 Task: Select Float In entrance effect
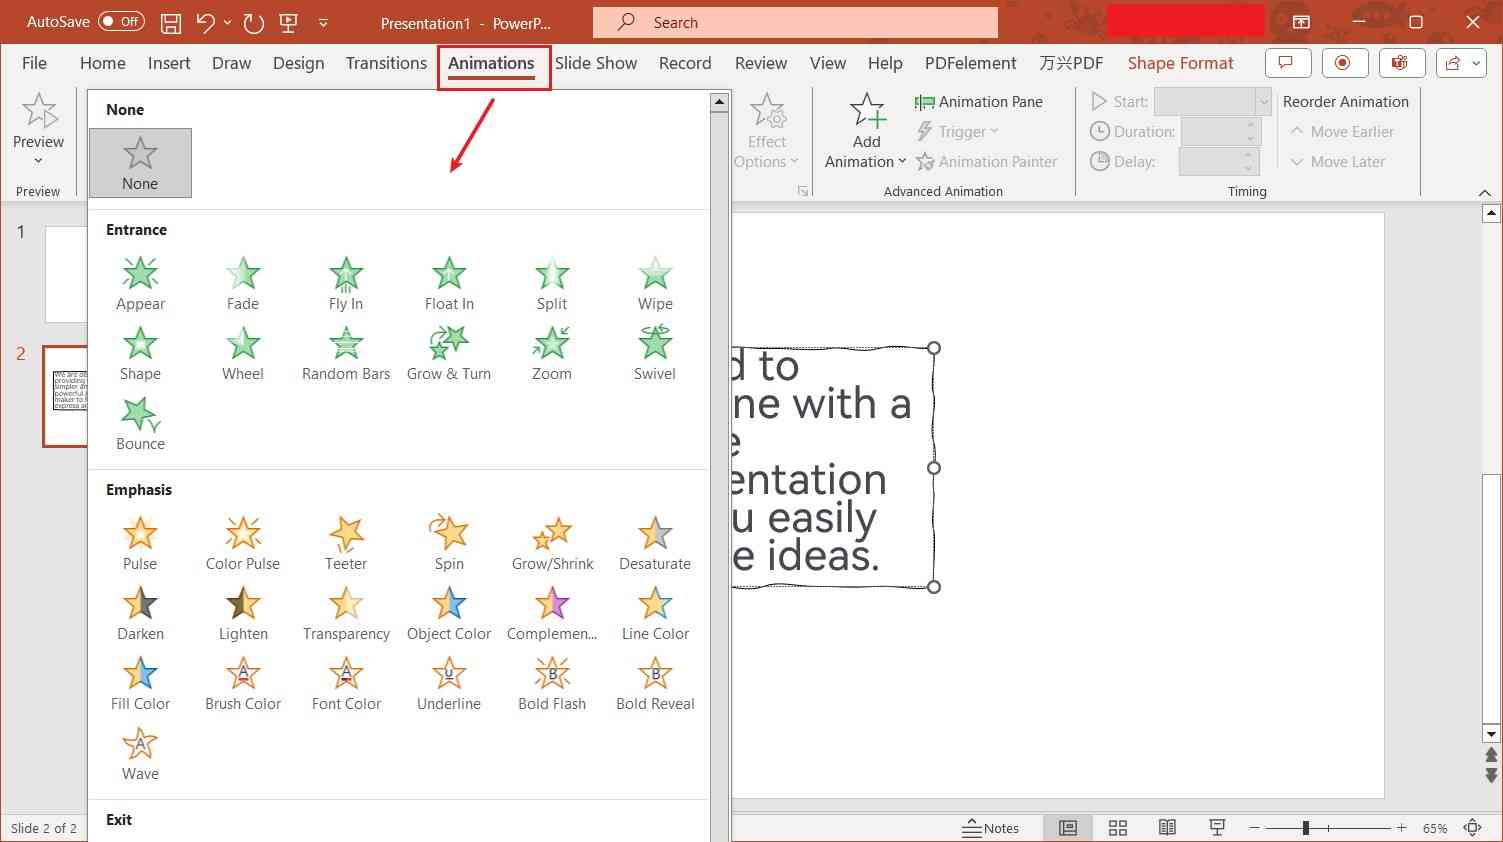pos(449,284)
